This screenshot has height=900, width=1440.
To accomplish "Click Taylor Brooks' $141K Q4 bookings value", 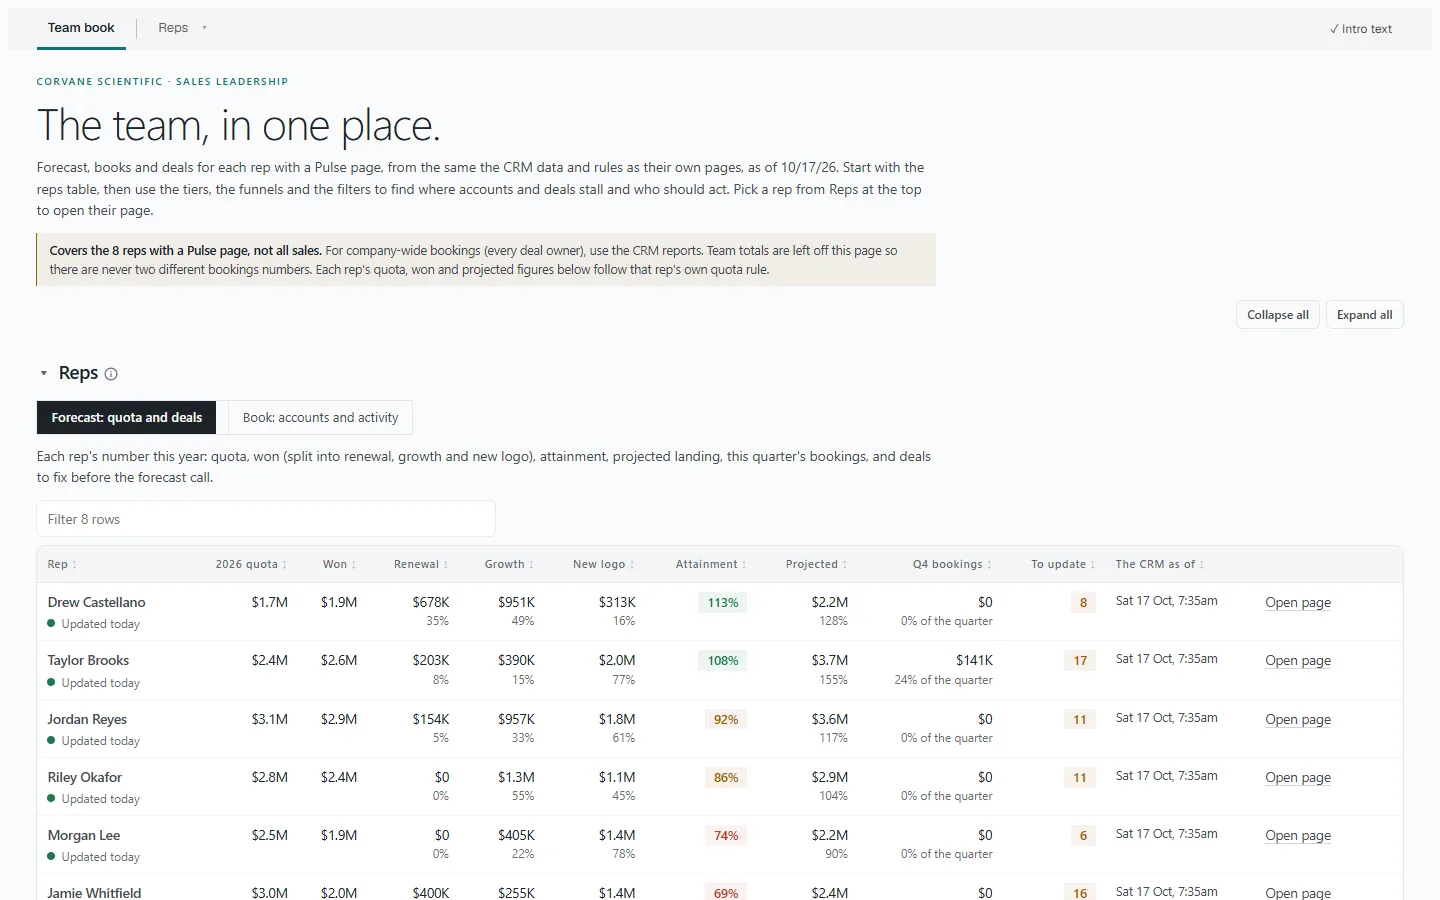I will [x=974, y=661].
